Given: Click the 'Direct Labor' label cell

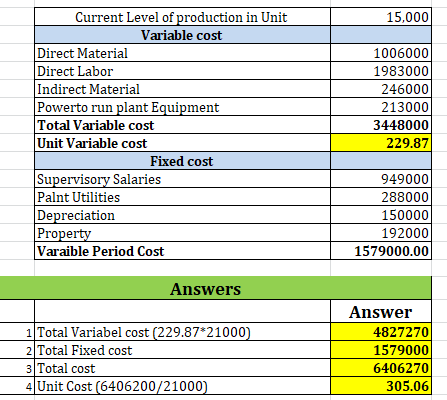Looking at the screenshot, I should 182,71.
